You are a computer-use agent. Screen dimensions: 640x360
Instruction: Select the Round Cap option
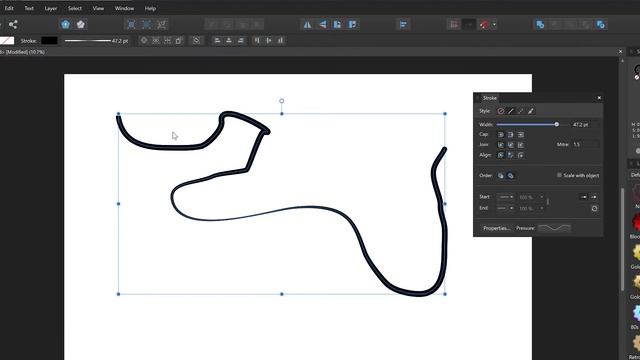pos(500,135)
